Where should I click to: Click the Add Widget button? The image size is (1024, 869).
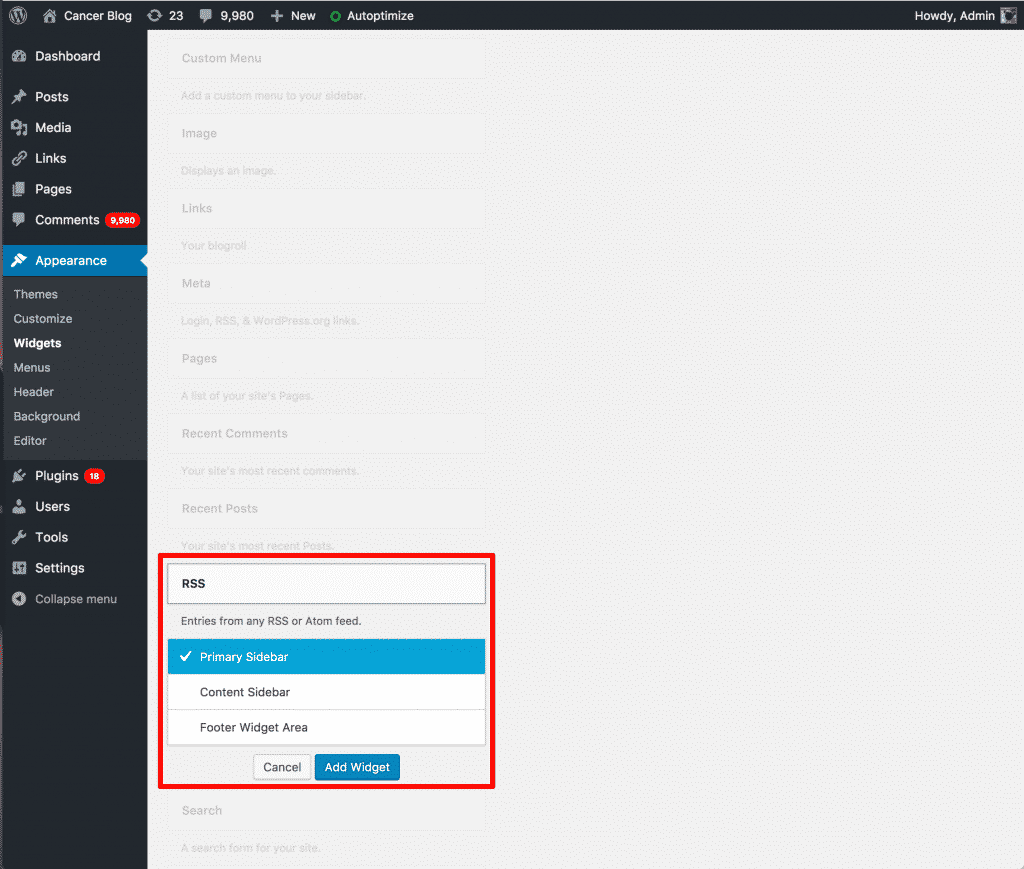pyautogui.click(x=357, y=766)
